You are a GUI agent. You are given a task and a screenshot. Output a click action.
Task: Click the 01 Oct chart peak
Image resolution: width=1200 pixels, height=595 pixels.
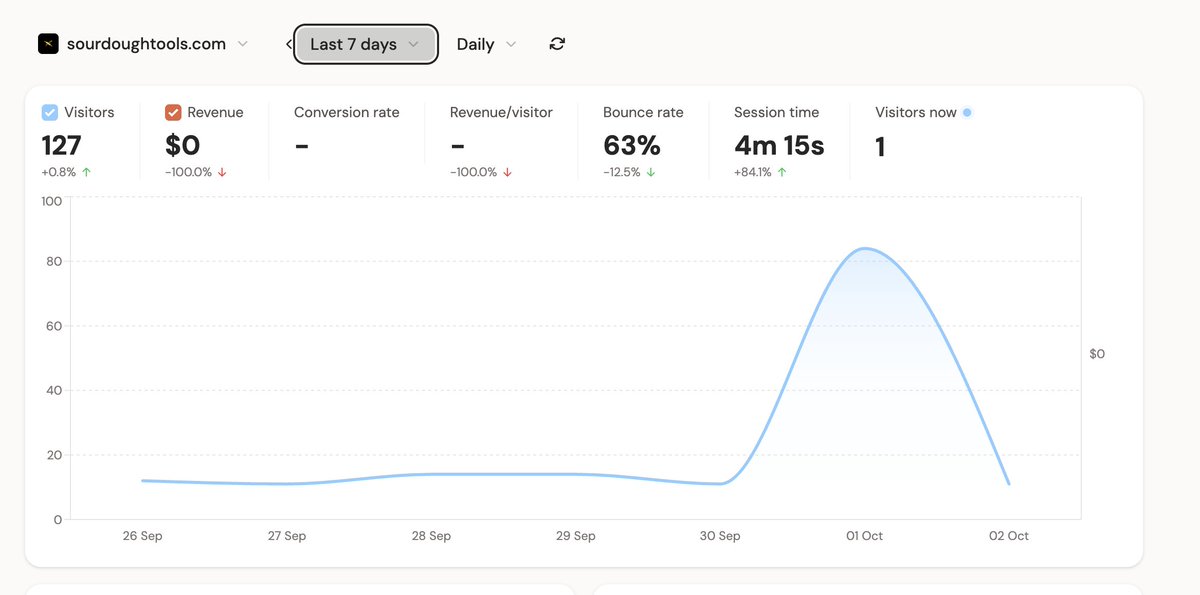pos(864,248)
